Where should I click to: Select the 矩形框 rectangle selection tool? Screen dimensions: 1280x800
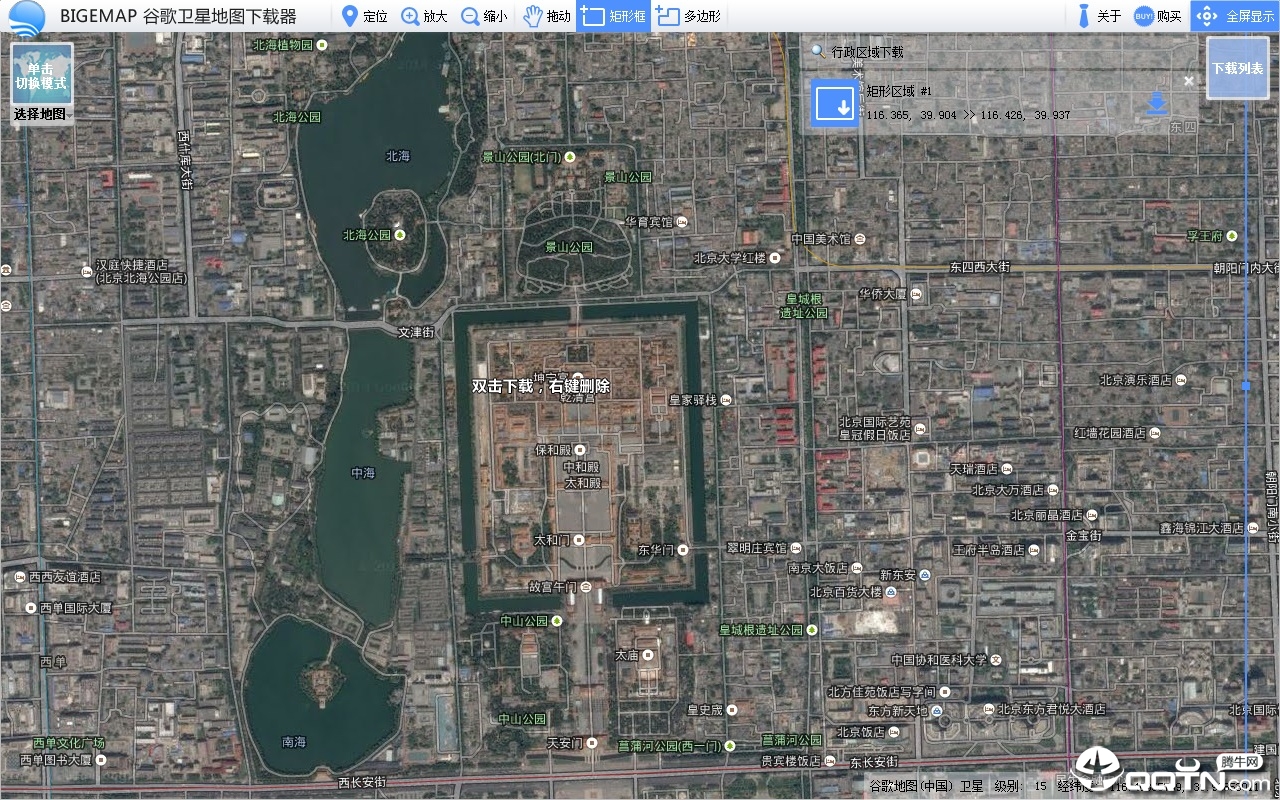pos(613,16)
